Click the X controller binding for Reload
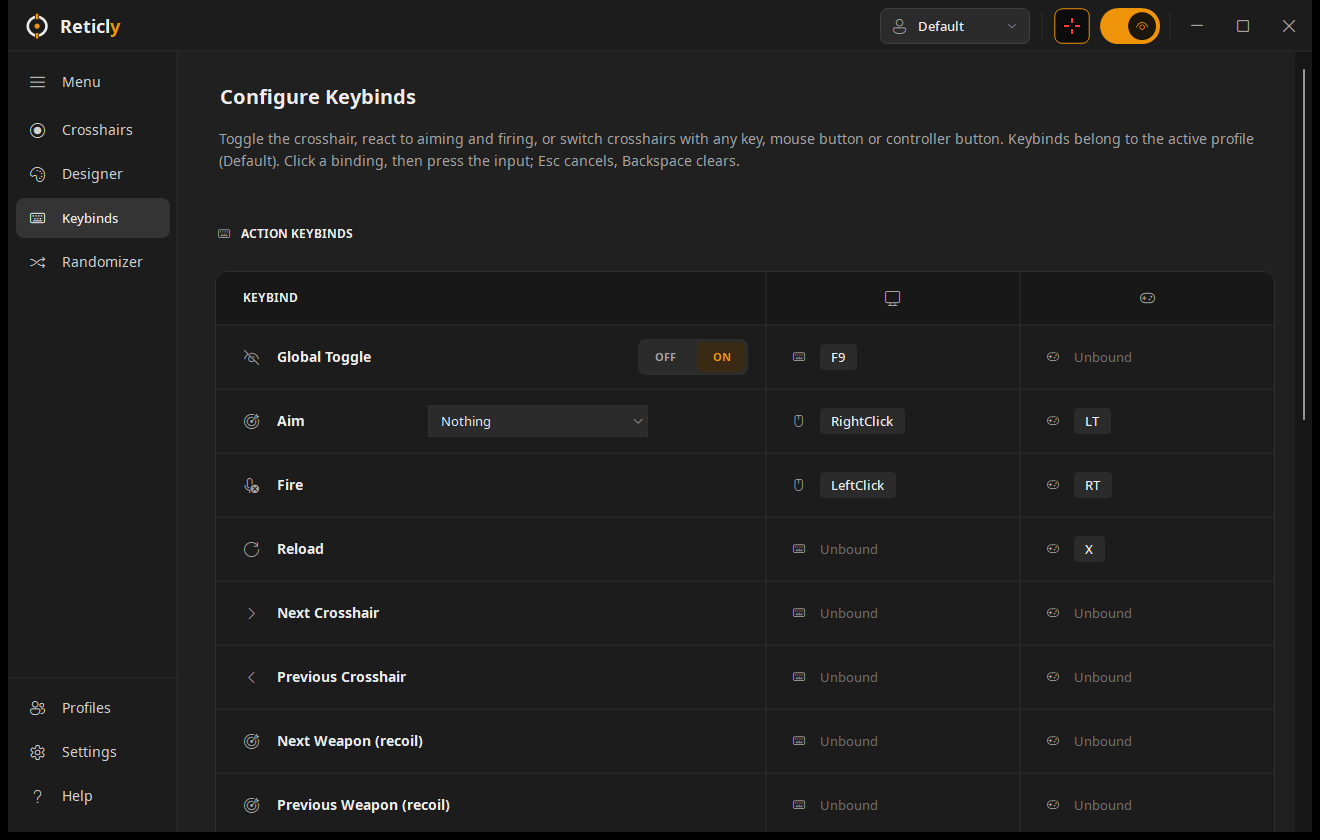The width and height of the screenshot is (1320, 840). [1089, 549]
